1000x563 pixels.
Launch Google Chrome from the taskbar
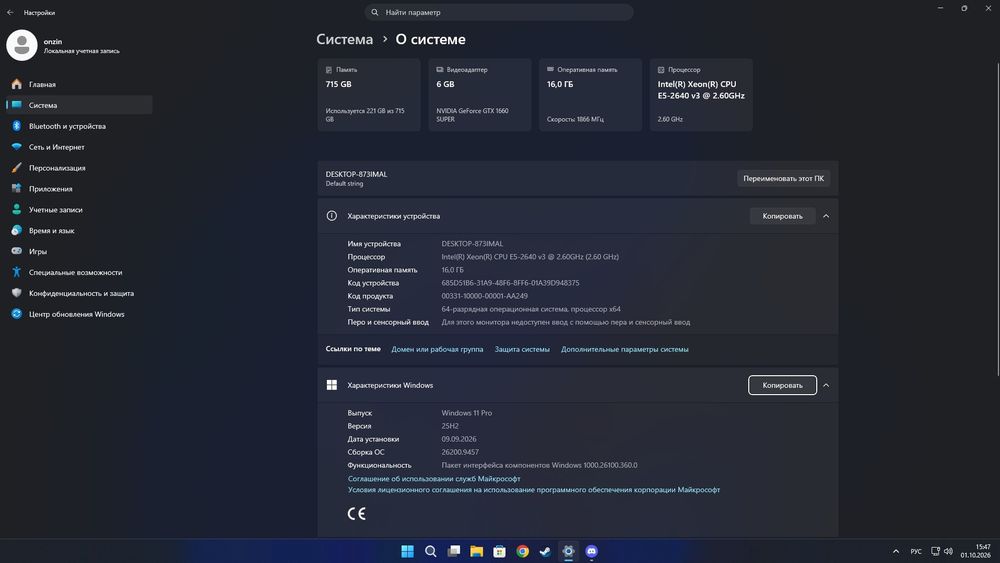click(x=522, y=552)
